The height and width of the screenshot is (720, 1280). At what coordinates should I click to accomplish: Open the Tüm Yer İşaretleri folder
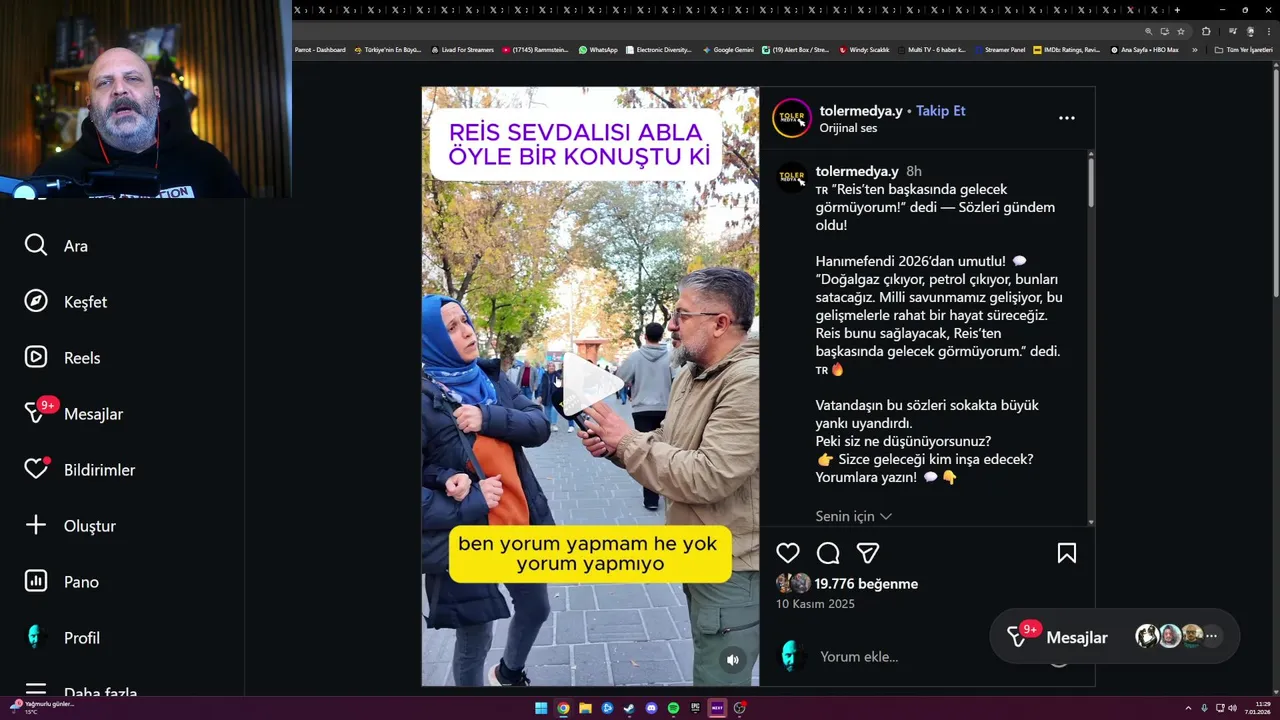pyautogui.click(x=1243, y=50)
